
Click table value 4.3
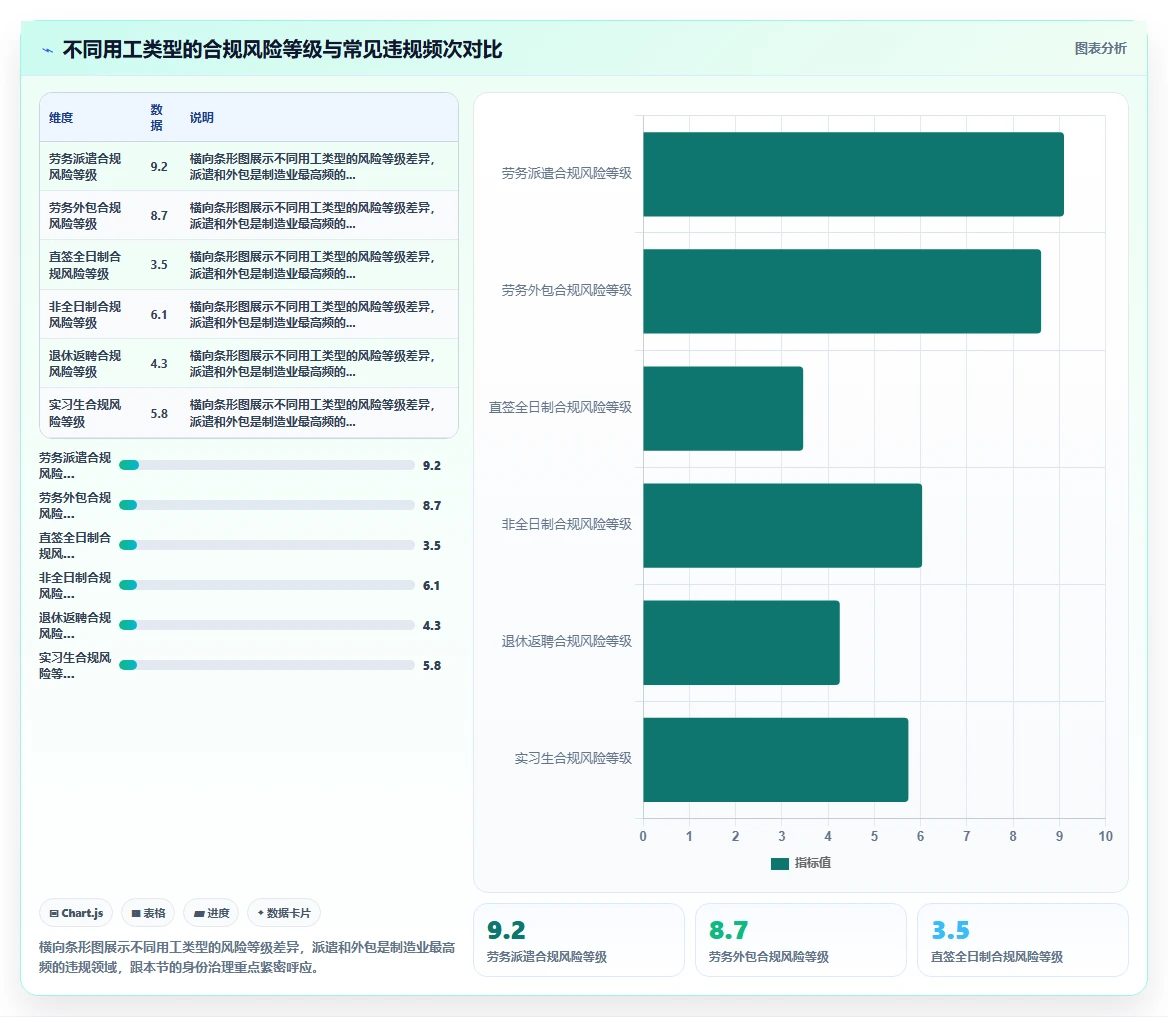pos(159,364)
